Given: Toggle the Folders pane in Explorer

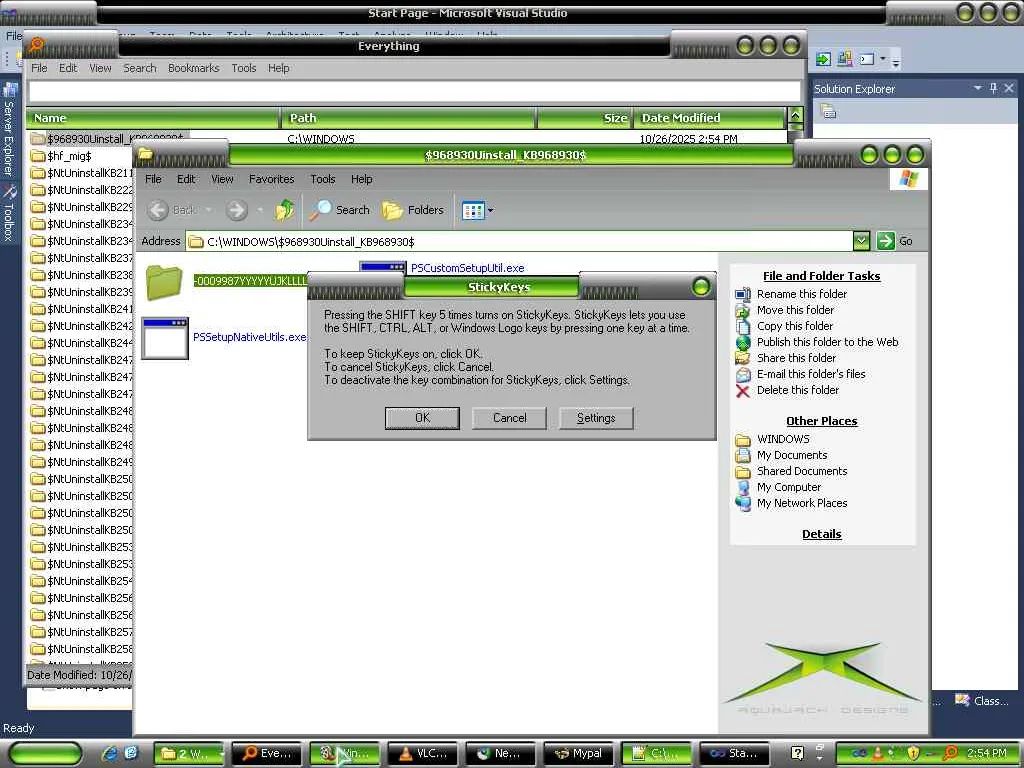Looking at the screenshot, I should click(x=412, y=210).
